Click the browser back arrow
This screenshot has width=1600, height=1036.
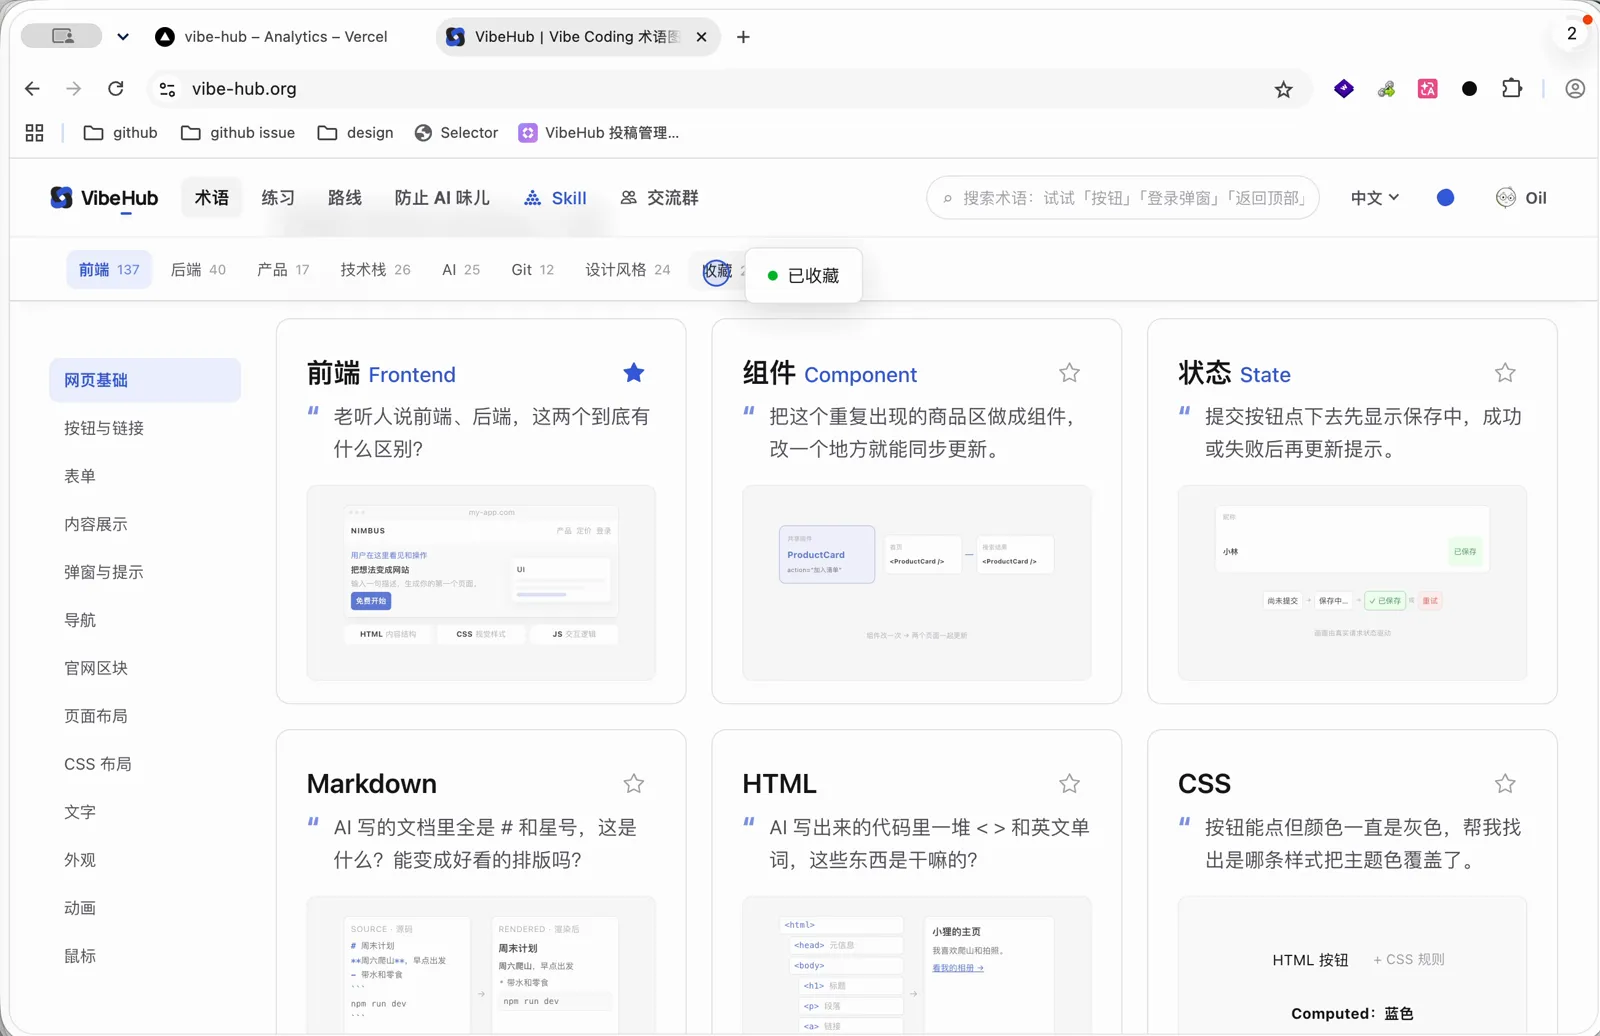(x=32, y=89)
